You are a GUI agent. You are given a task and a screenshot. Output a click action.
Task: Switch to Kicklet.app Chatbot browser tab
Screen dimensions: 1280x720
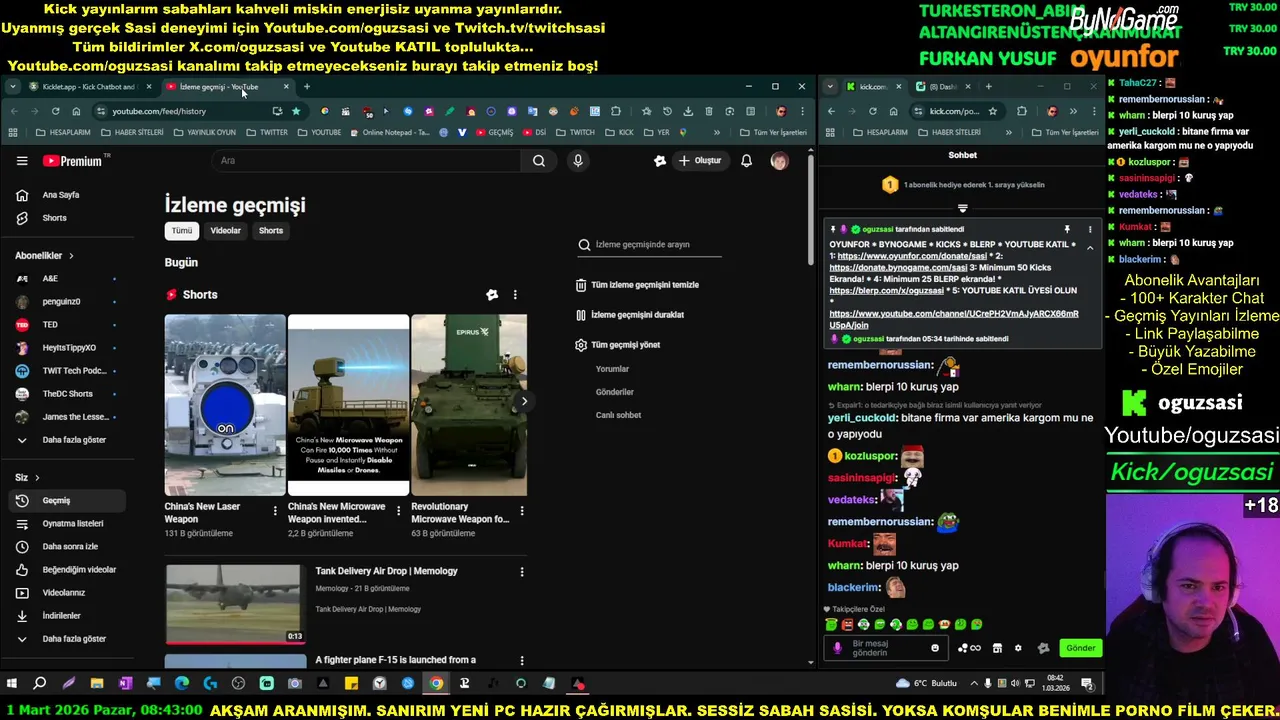[88, 87]
